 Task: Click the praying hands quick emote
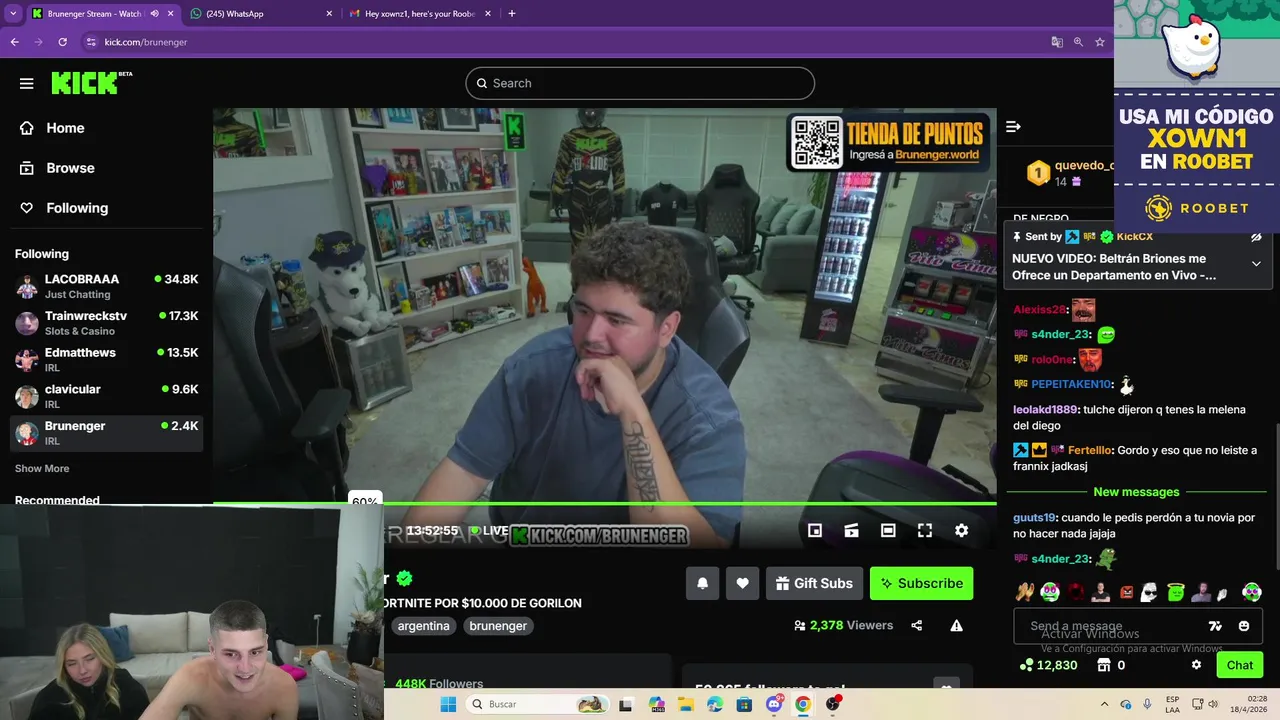pyautogui.click(x=1025, y=592)
